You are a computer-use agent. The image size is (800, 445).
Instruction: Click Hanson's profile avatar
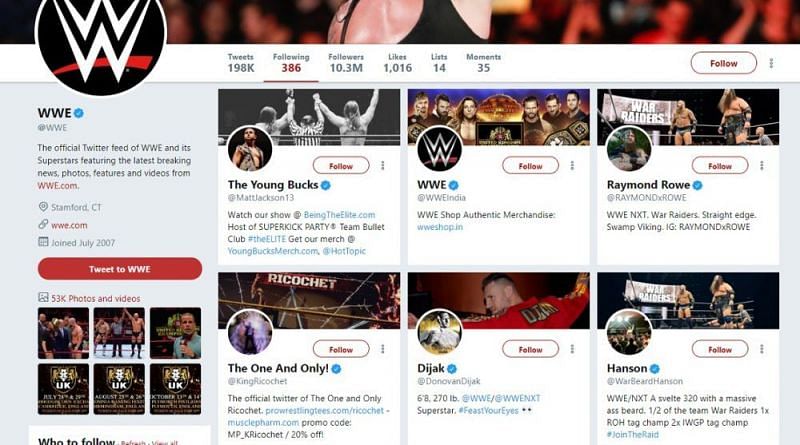[629, 332]
